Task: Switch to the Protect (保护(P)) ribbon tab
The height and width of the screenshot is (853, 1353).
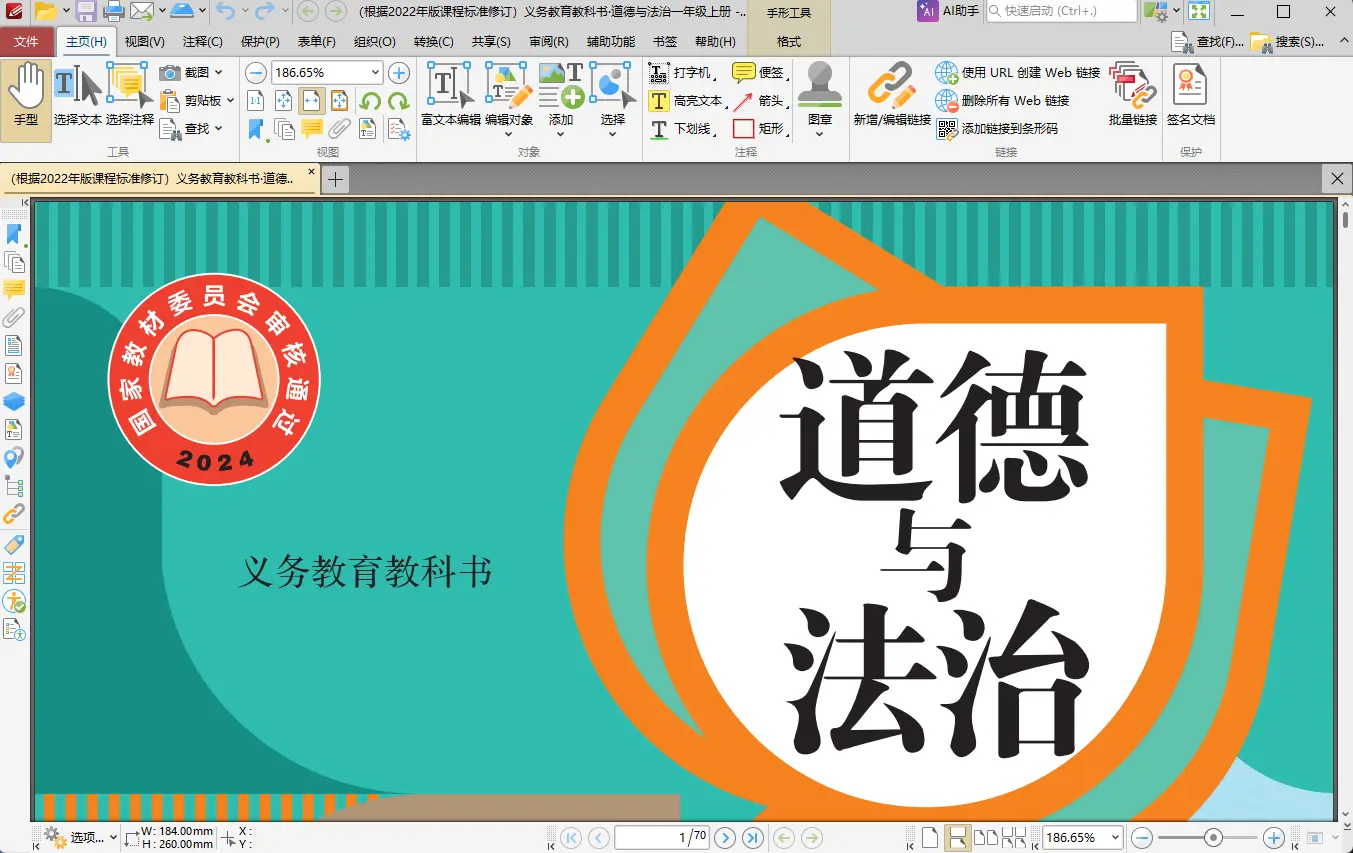Action: [260, 42]
